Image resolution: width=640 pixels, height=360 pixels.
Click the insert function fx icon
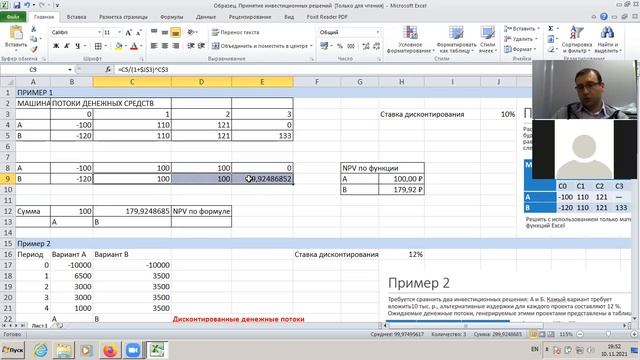point(108,70)
